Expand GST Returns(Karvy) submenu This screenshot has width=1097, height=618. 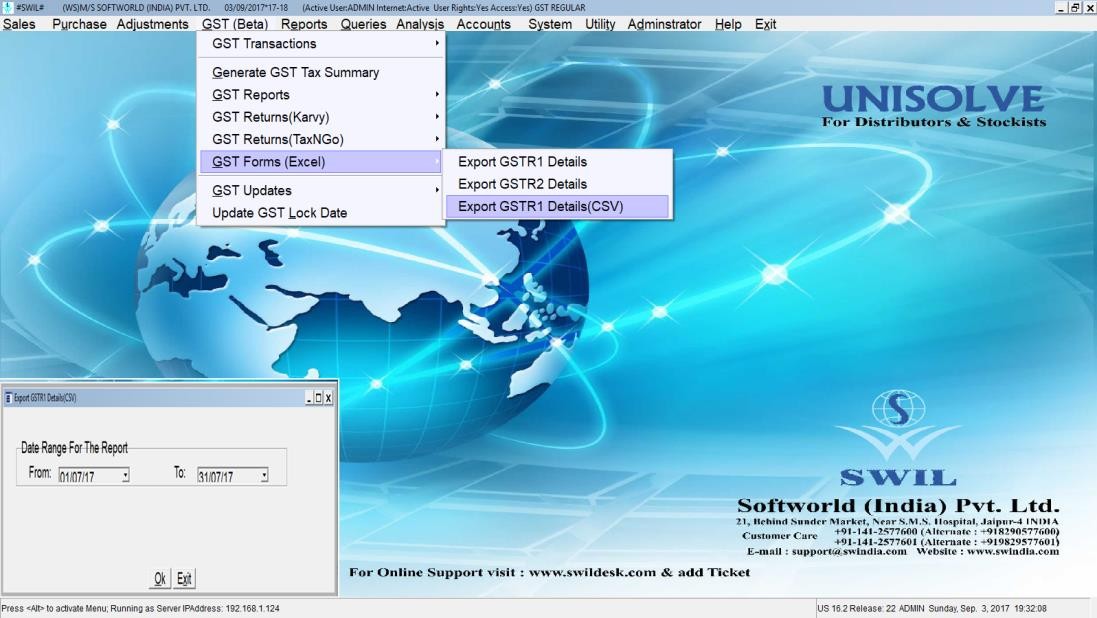[321, 117]
